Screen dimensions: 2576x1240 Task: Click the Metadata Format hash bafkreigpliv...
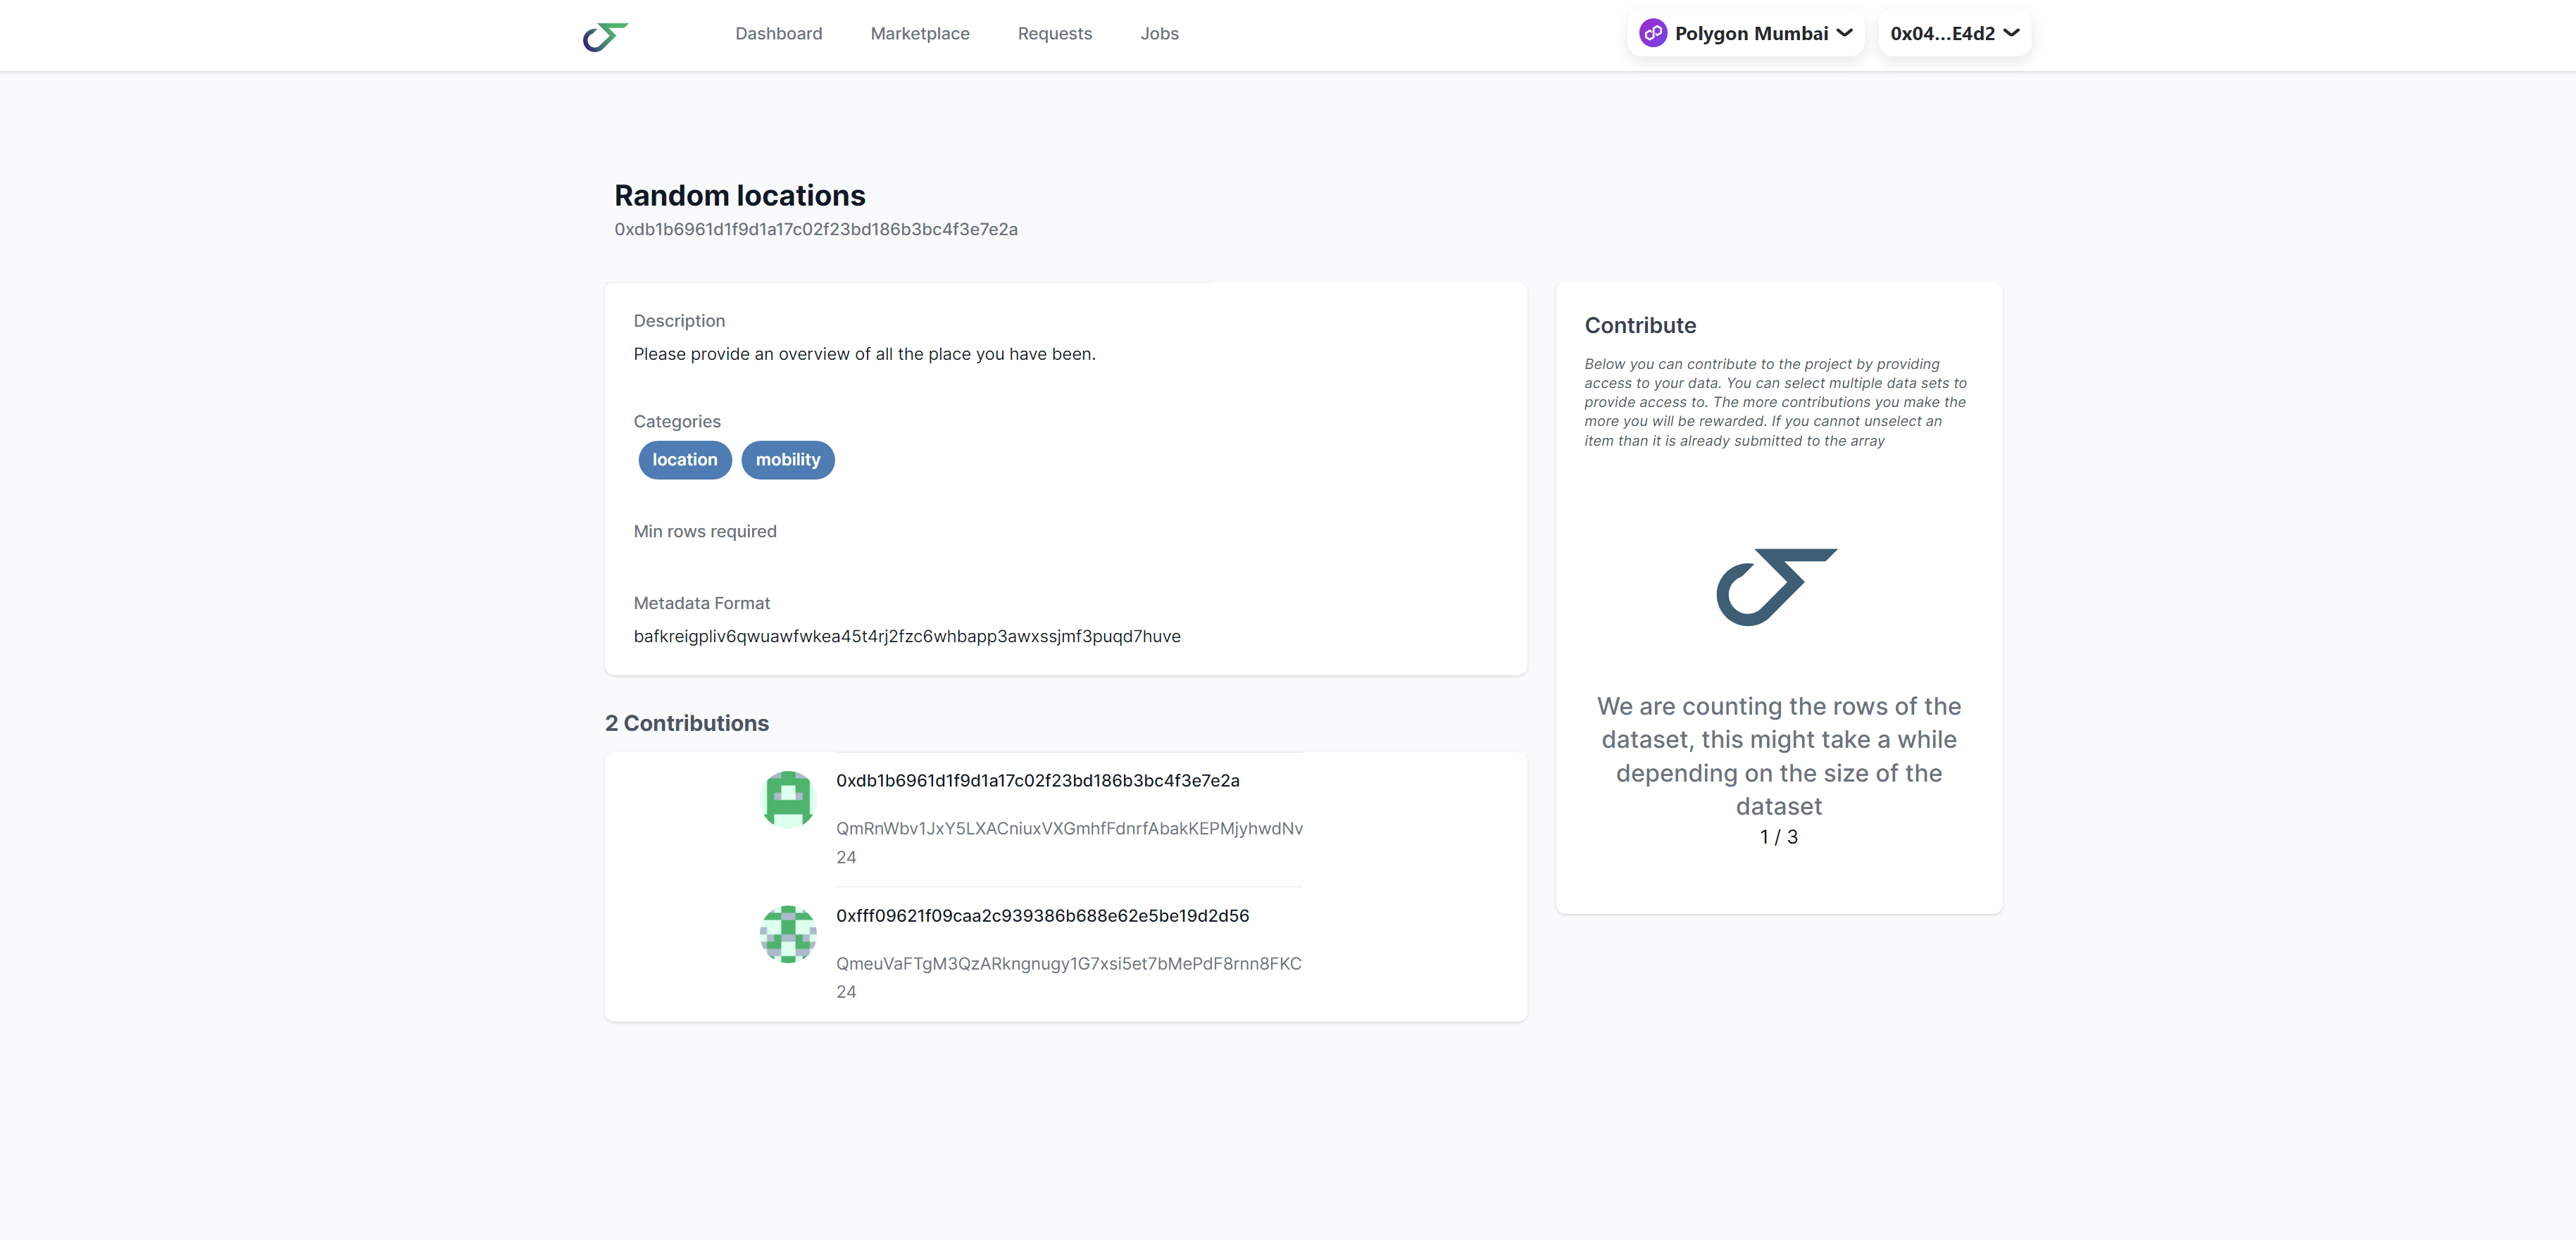coord(906,636)
